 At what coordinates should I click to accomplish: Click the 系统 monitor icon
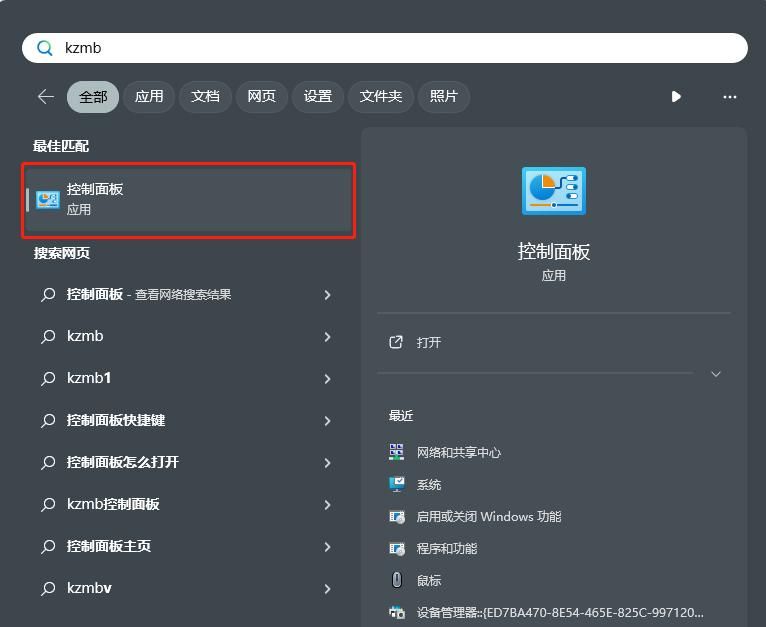(x=397, y=484)
